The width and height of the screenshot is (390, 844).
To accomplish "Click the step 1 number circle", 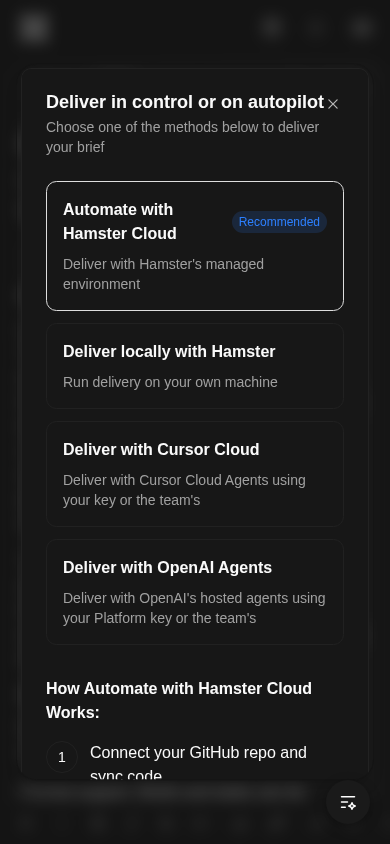I will pyautogui.click(x=62, y=757).
